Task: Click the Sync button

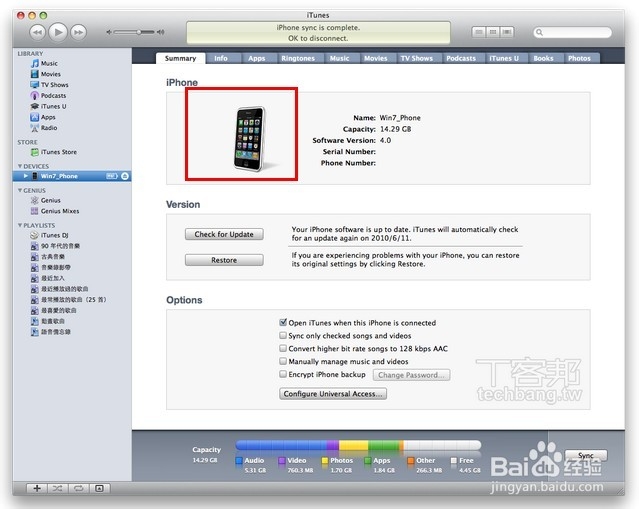Action: (x=586, y=456)
